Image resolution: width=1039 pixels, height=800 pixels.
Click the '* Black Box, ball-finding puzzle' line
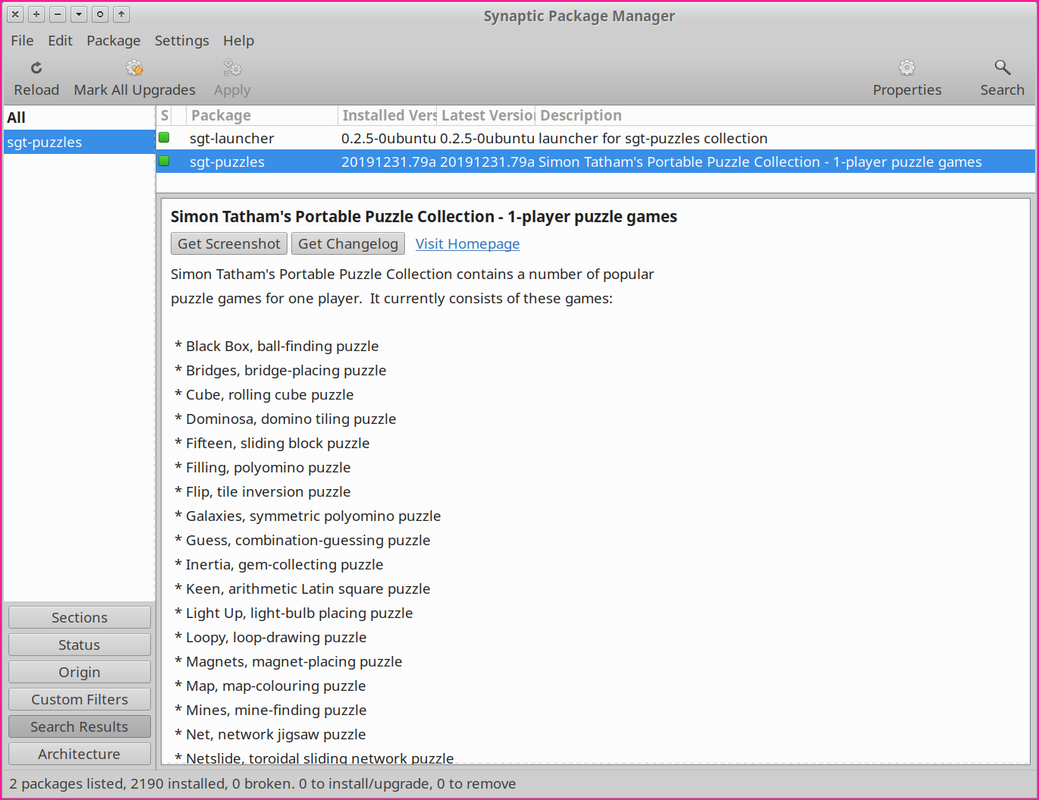coord(276,346)
